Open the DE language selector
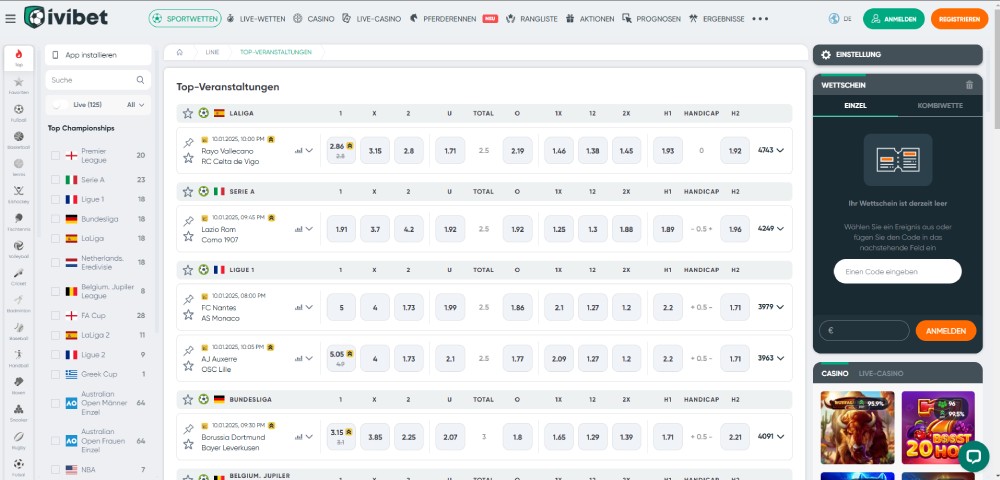The width and height of the screenshot is (1000, 480). pyautogui.click(x=840, y=18)
